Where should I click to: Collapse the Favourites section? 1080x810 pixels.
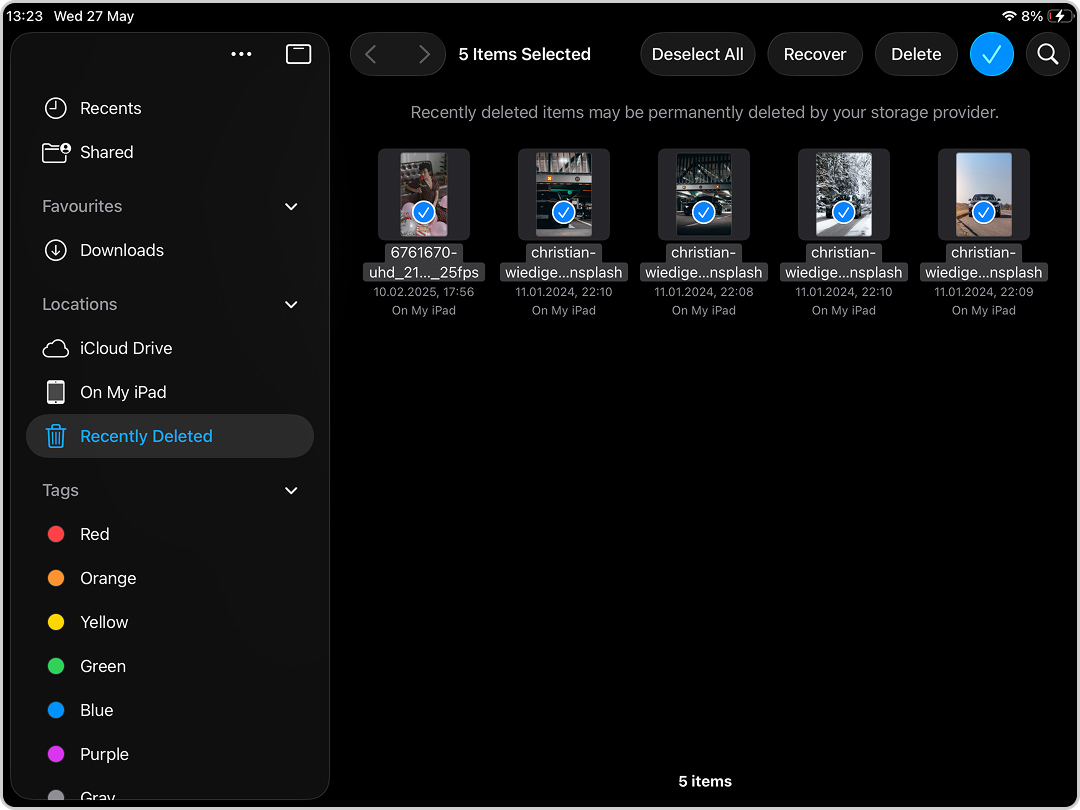pyautogui.click(x=291, y=207)
